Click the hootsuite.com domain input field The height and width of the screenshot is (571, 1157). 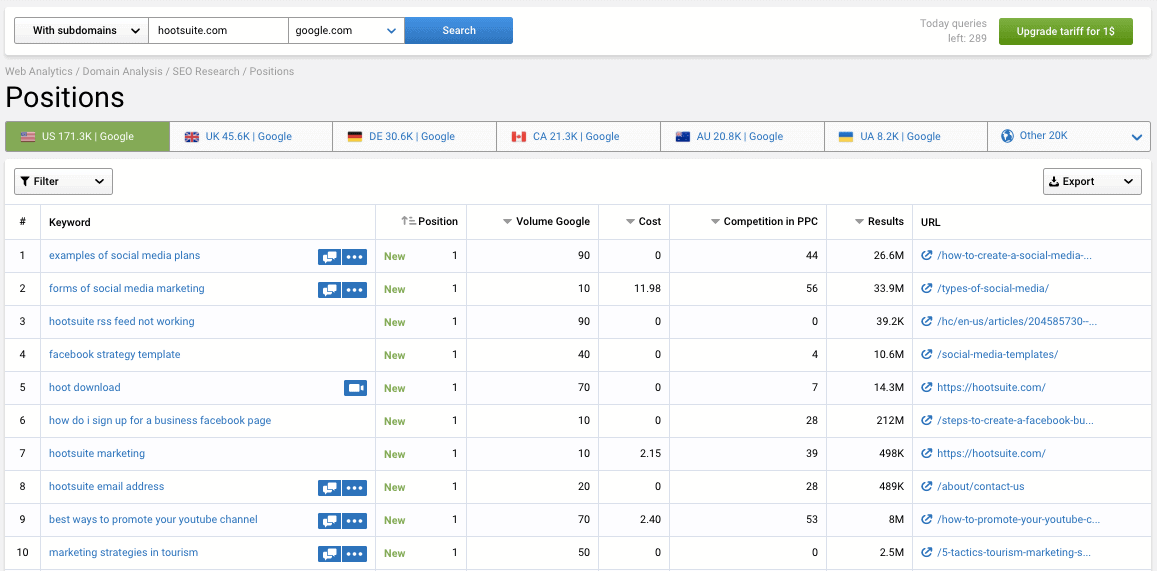tap(218, 30)
